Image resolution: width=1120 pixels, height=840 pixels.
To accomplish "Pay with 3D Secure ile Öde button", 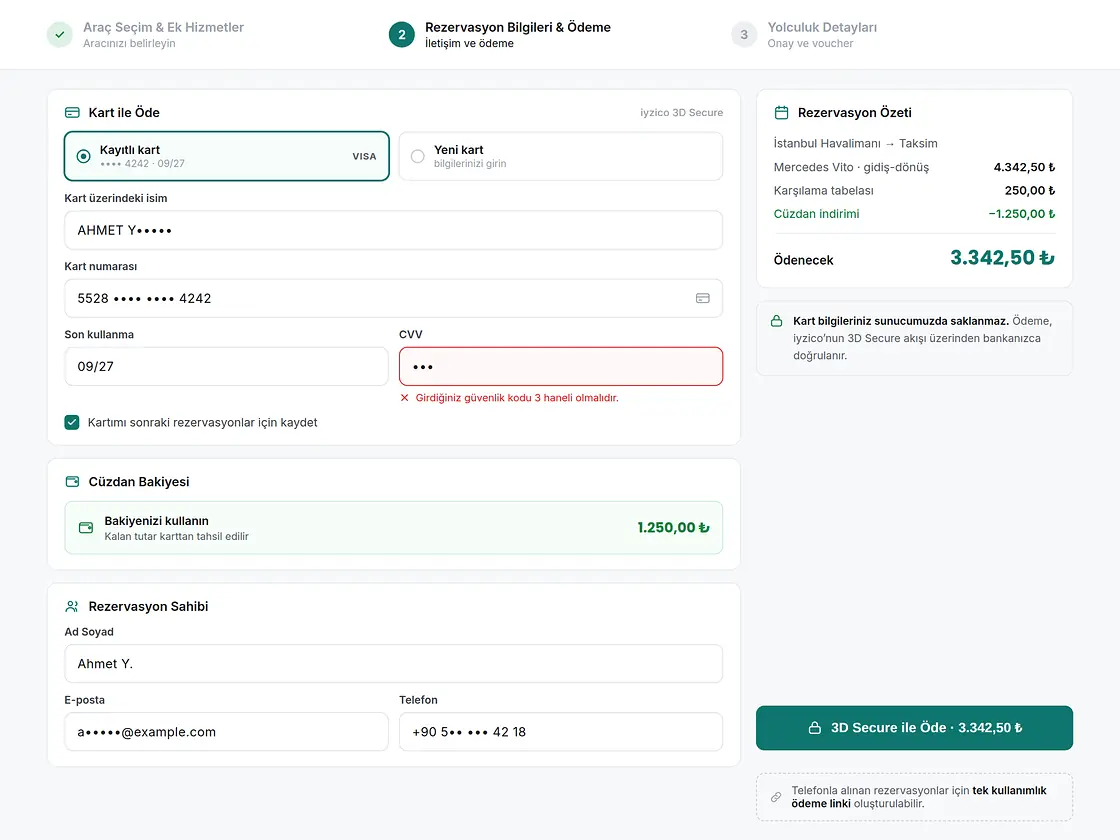I will coord(914,728).
